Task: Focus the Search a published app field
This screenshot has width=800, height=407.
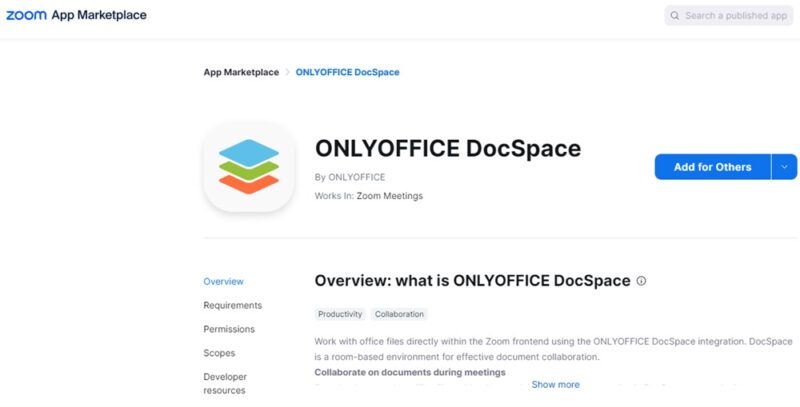Action: (x=729, y=16)
